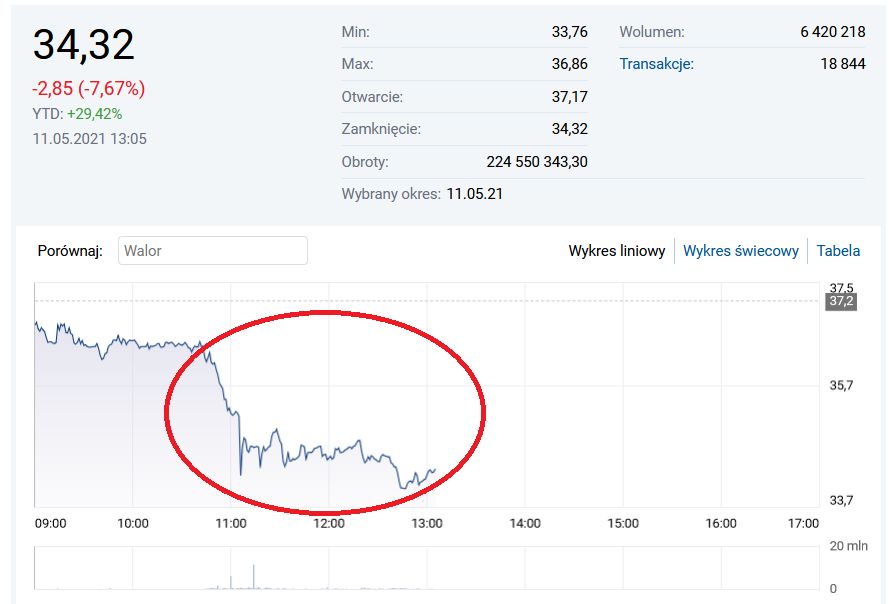The height and width of the screenshot is (604, 889).
Task: Click the 13:00 time axis label
Action: (x=427, y=523)
